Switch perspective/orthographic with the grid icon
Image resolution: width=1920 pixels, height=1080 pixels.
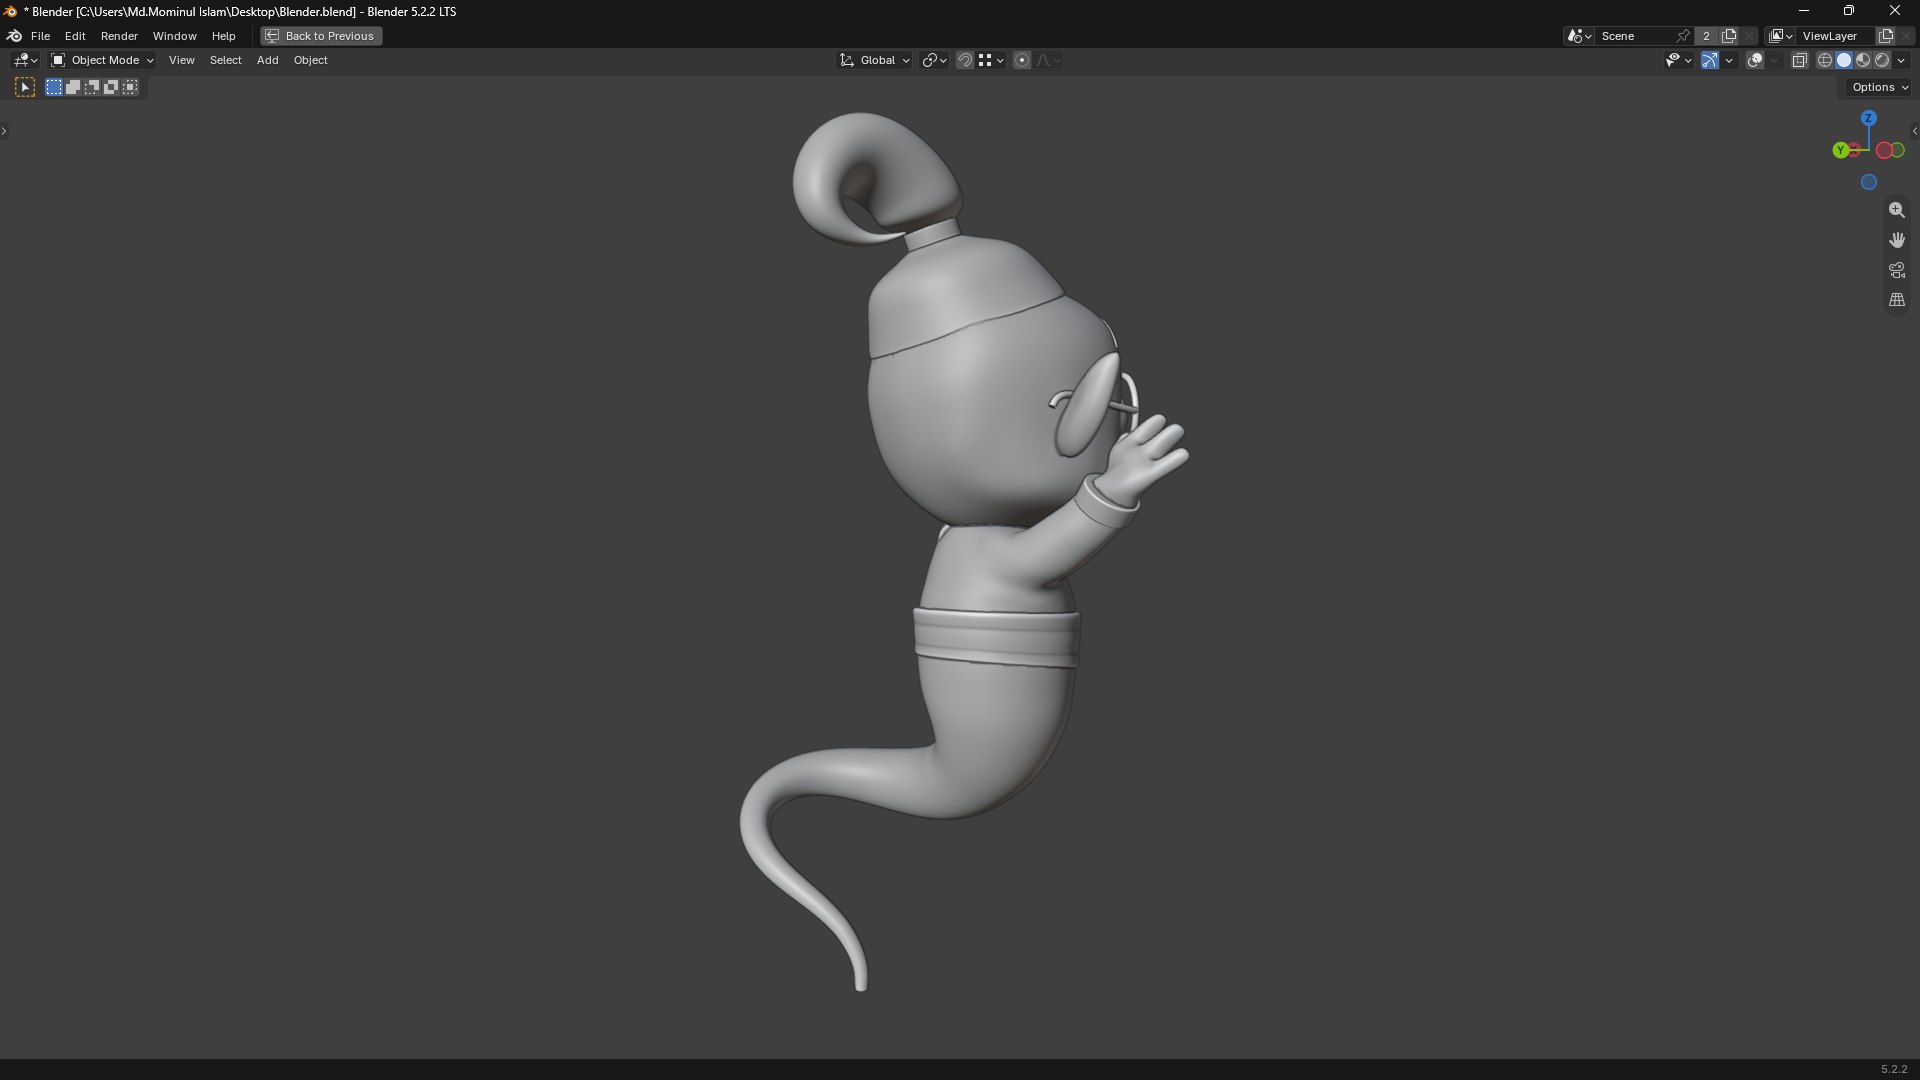pos(1896,300)
